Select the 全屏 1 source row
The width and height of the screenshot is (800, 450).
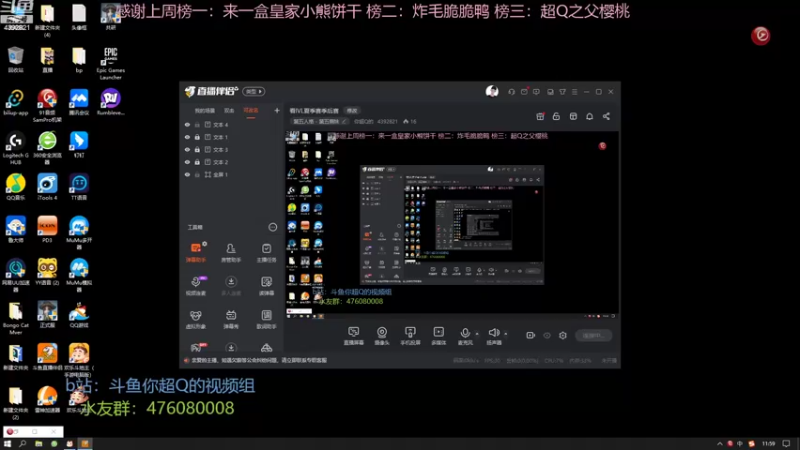click(232, 174)
